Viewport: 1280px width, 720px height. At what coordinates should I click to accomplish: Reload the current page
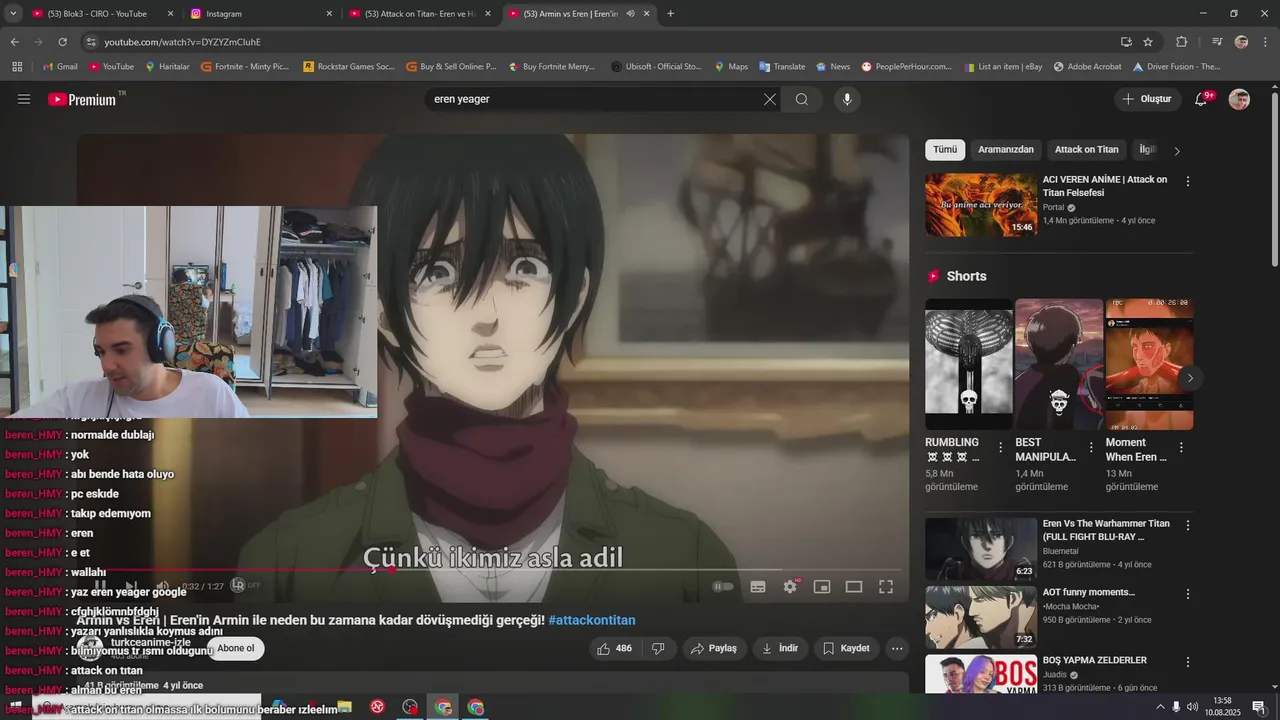pyautogui.click(x=62, y=42)
